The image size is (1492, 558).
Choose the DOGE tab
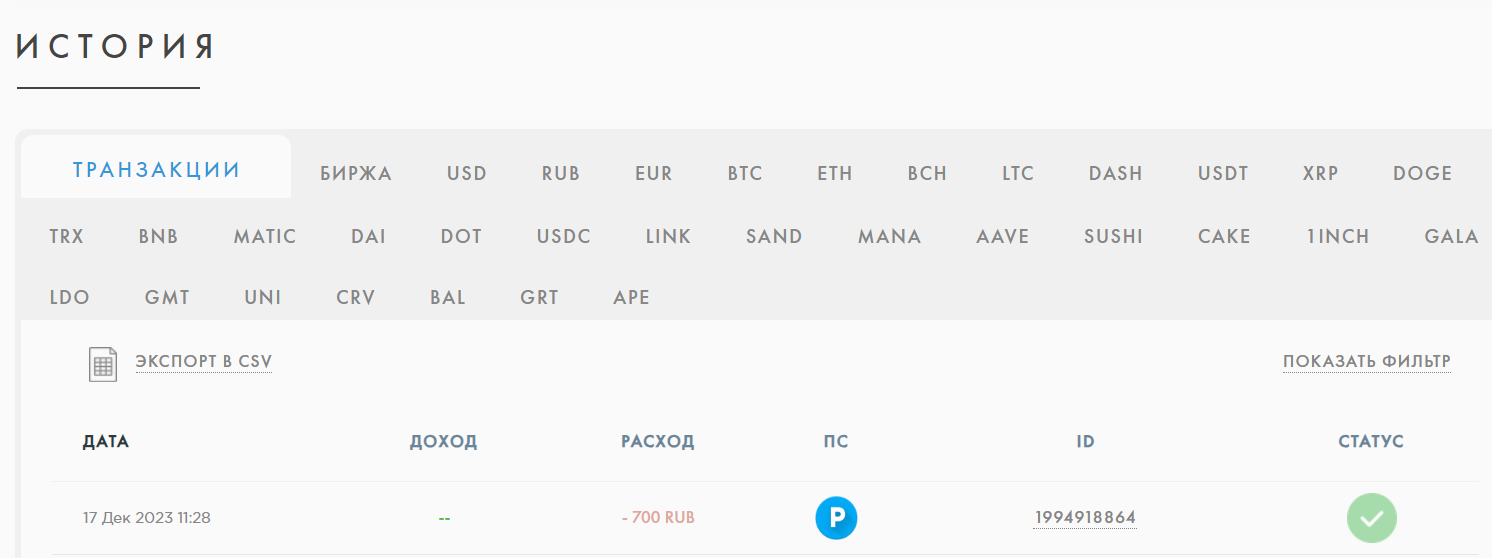[x=1422, y=174]
